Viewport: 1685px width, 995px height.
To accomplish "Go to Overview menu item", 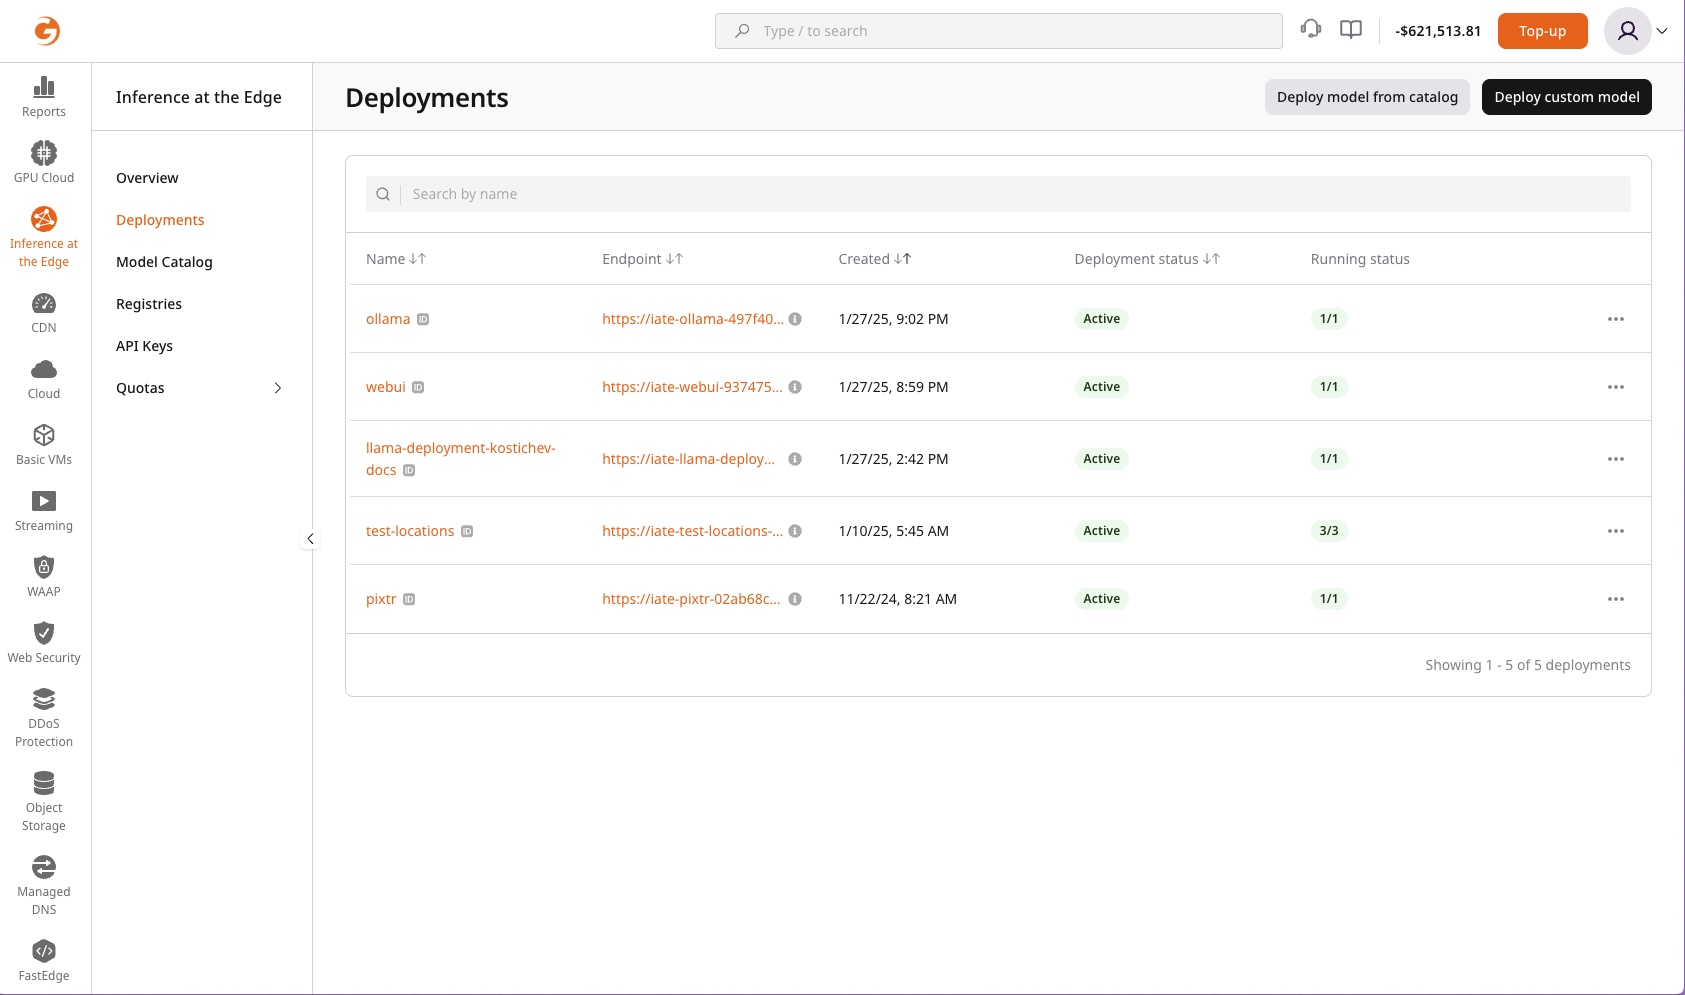I will [x=147, y=178].
